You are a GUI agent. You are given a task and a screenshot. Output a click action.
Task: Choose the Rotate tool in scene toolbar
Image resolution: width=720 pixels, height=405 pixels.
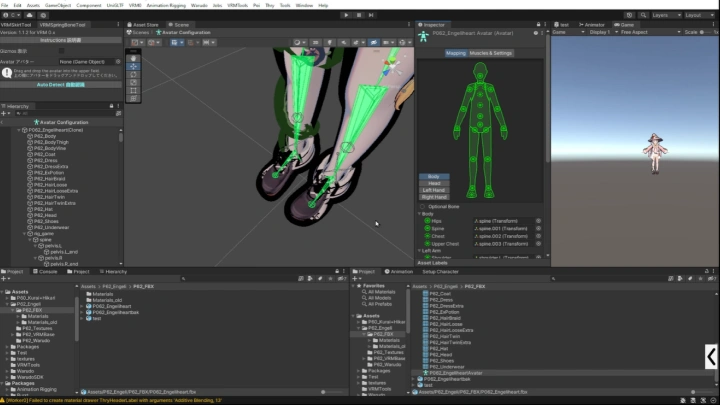[x=134, y=74]
